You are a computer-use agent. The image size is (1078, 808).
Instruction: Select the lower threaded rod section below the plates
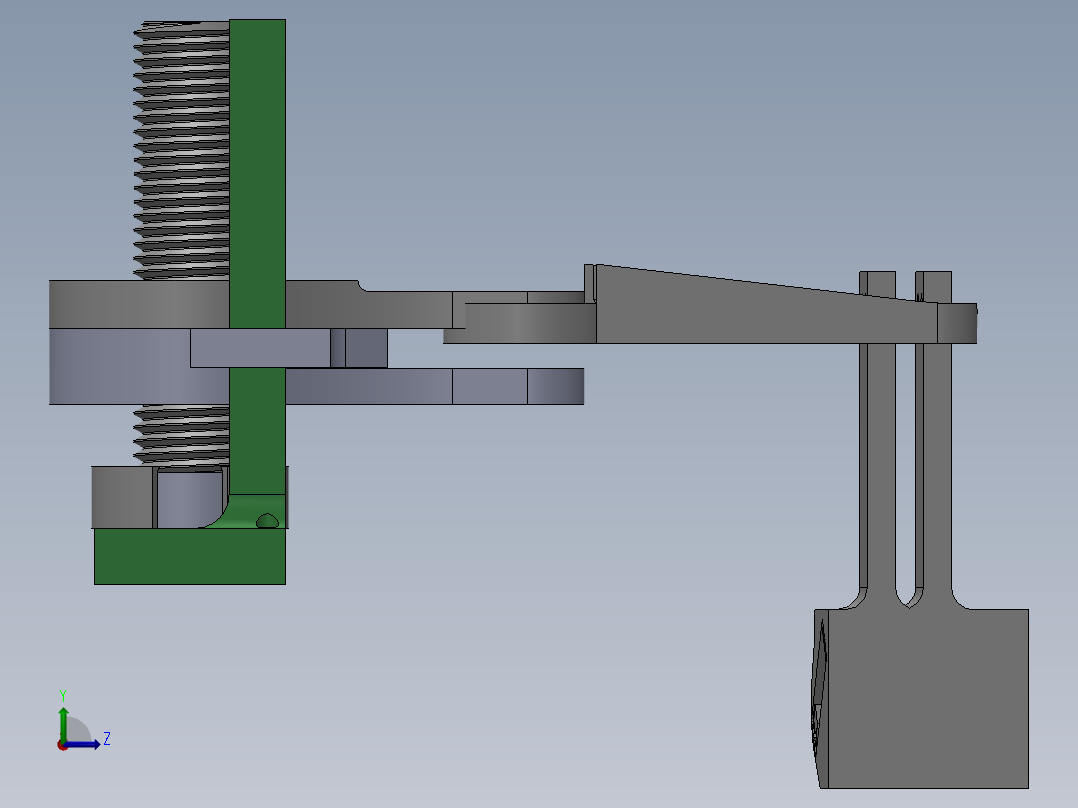pyautogui.click(x=182, y=436)
